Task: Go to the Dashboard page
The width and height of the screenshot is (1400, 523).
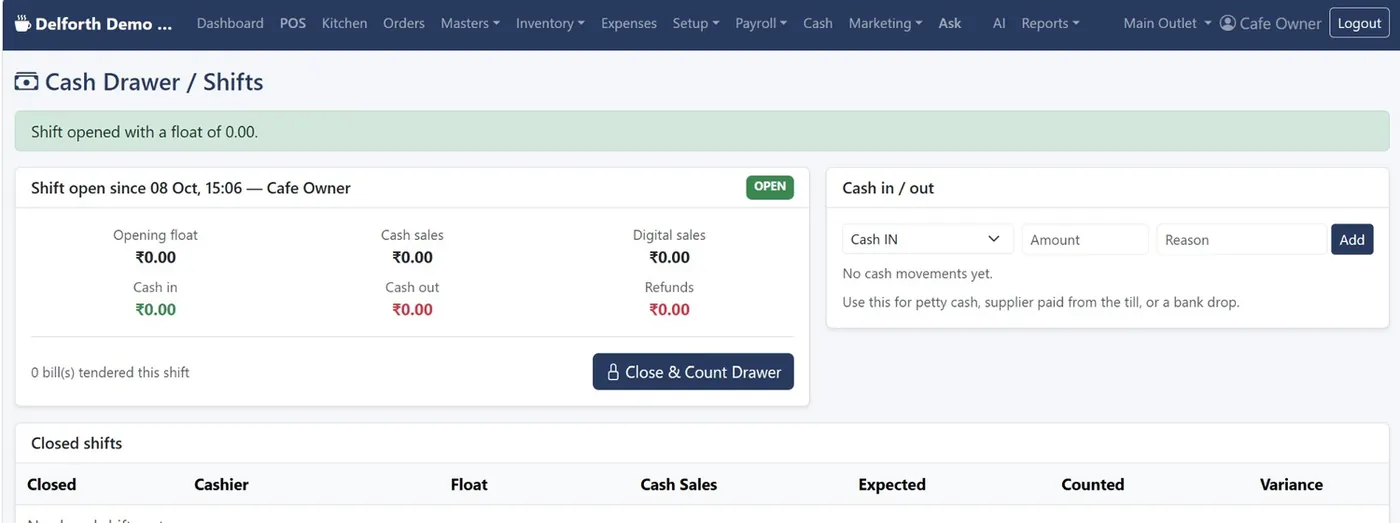Action: (230, 23)
